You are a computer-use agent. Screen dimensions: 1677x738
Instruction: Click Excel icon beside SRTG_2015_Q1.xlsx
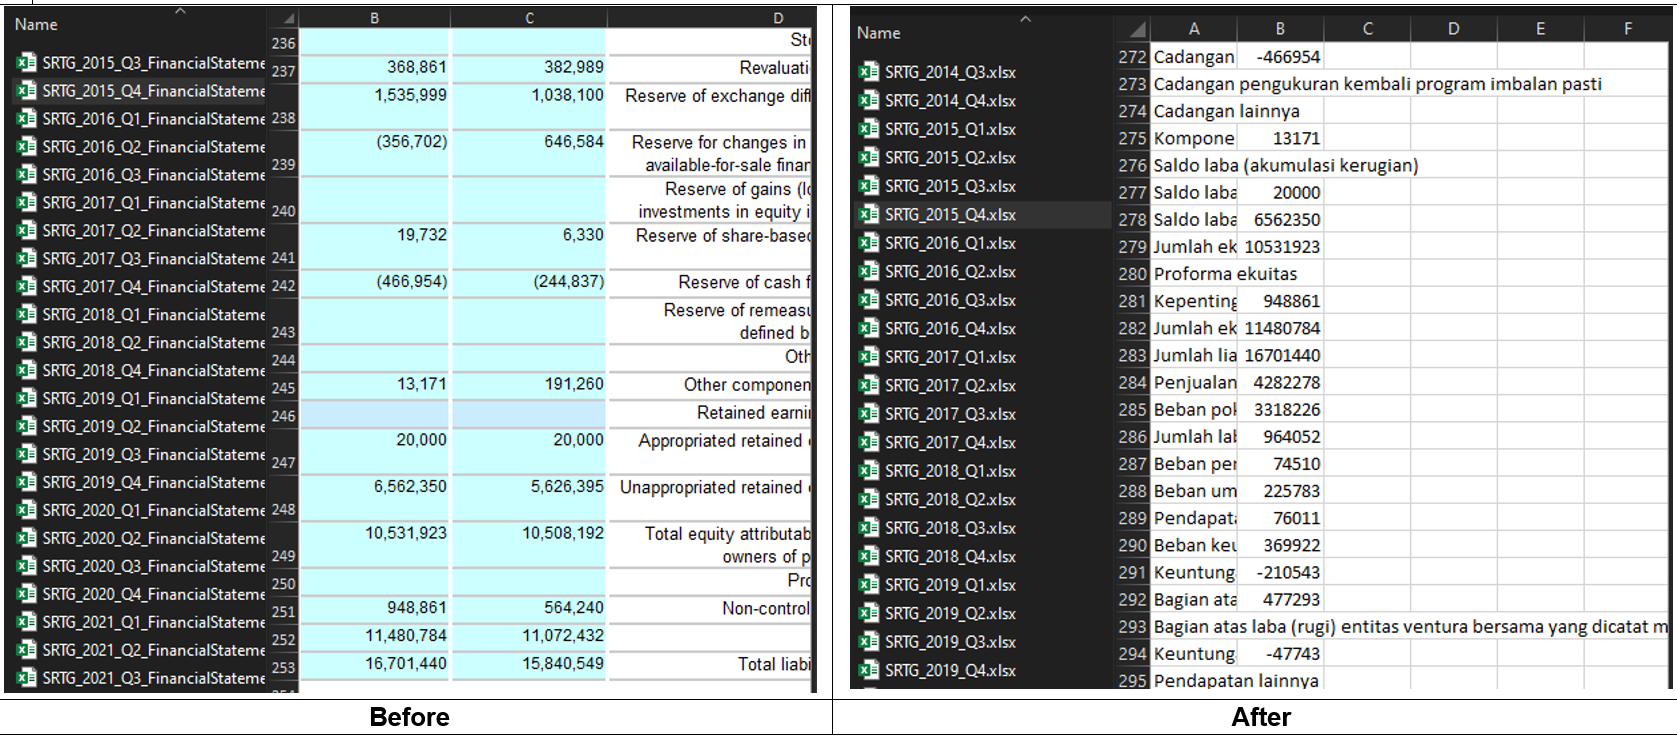point(869,129)
